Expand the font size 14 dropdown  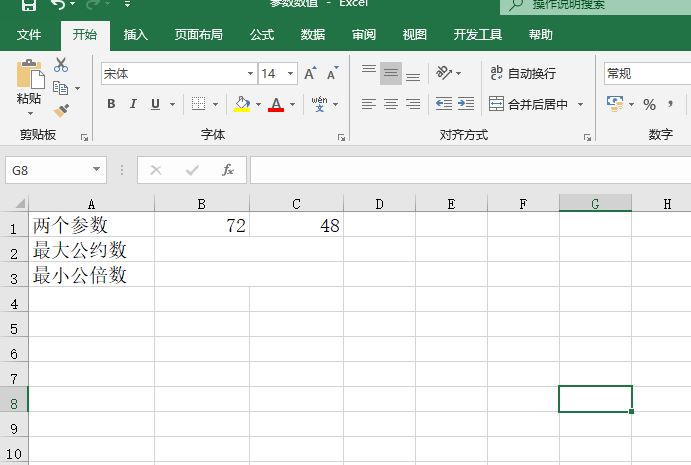tap(291, 74)
